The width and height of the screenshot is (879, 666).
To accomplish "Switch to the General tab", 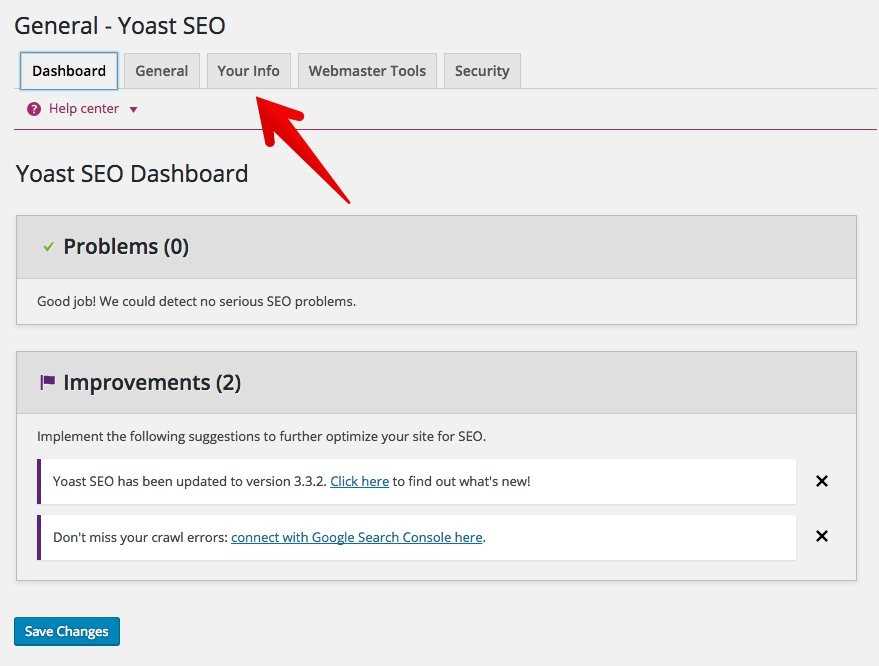I will coord(161,70).
